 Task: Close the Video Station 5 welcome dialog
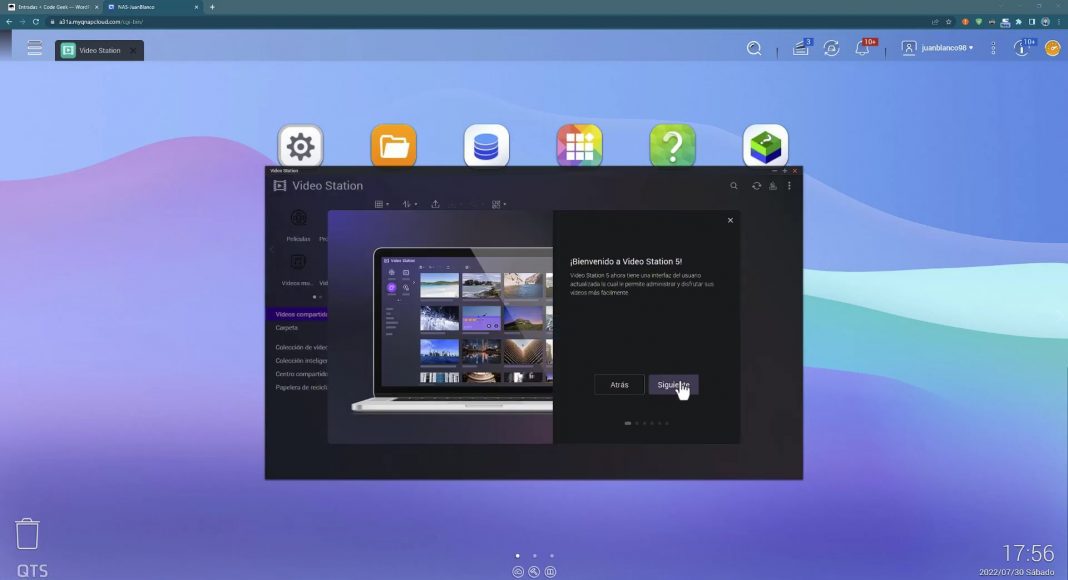coord(730,220)
